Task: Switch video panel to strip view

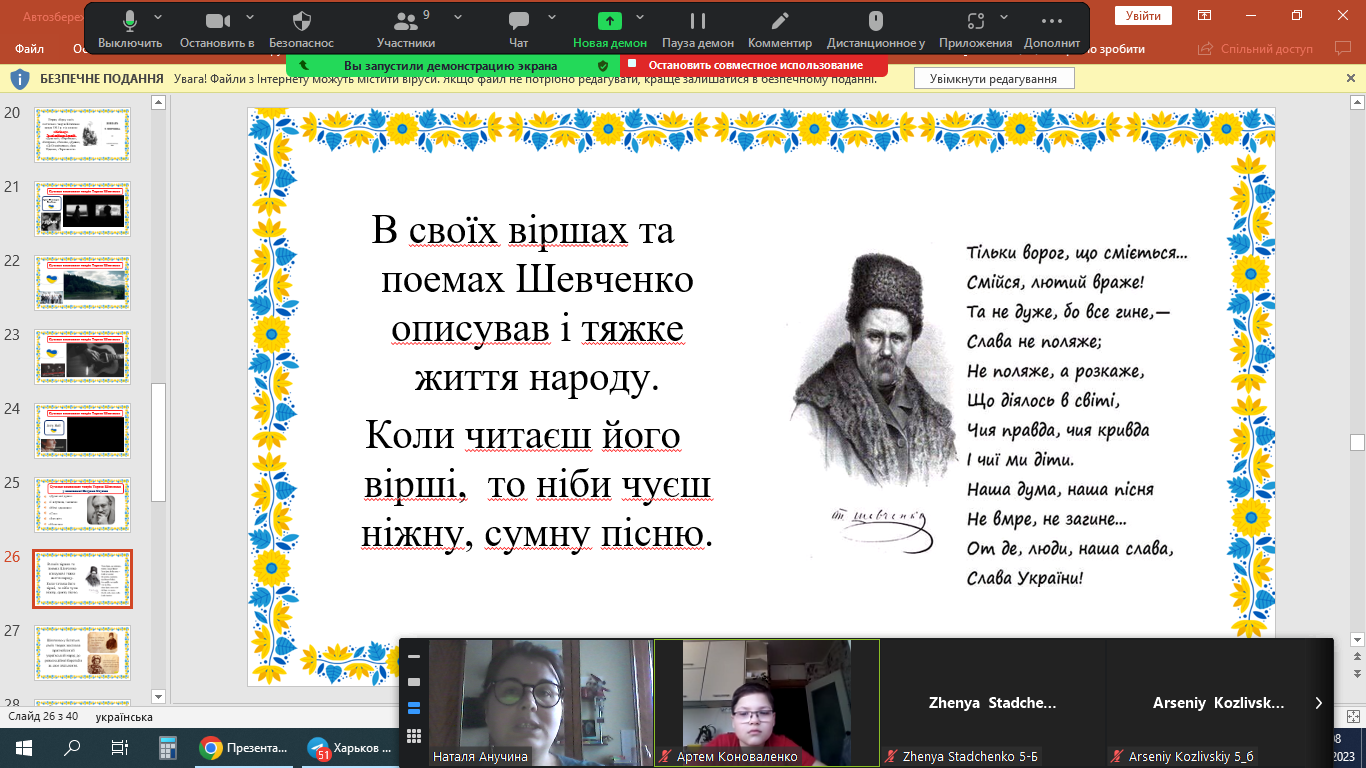Action: tap(414, 709)
